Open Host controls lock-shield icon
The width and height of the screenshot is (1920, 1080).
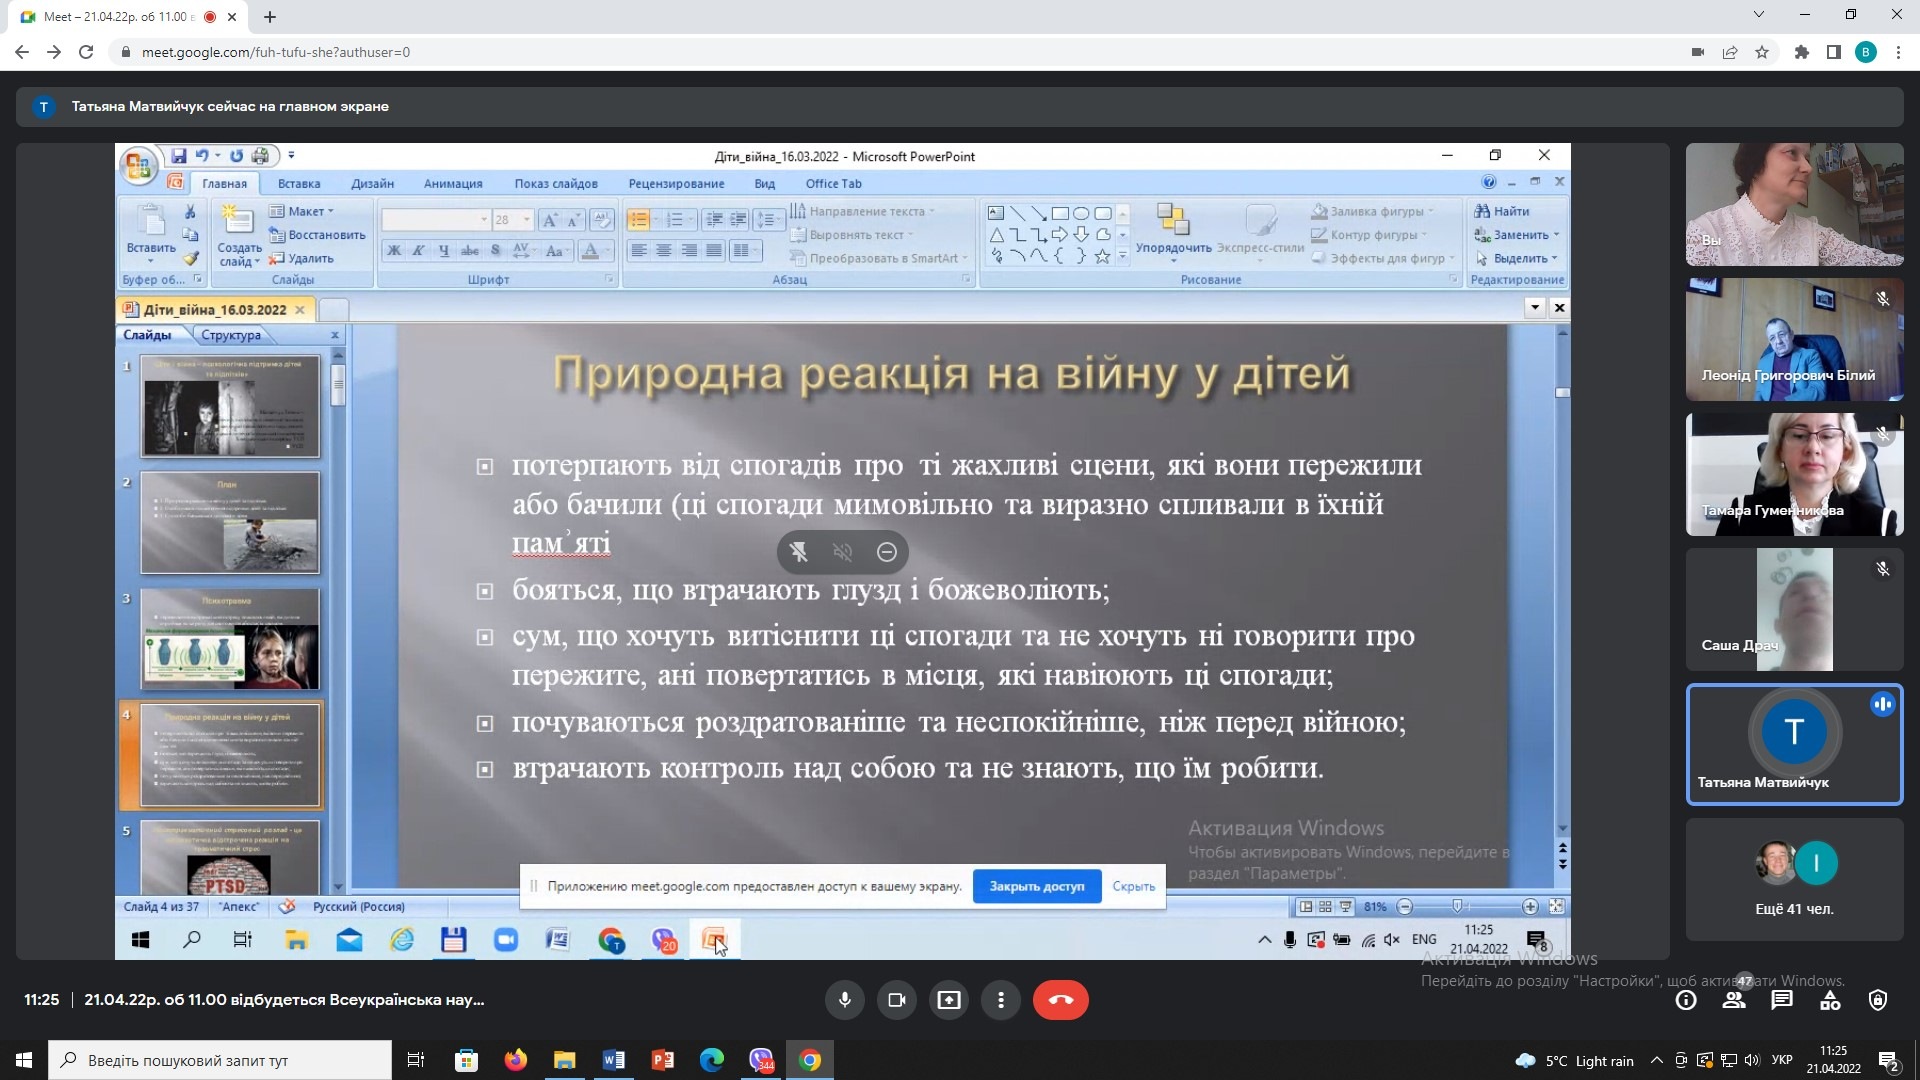(x=1878, y=1000)
